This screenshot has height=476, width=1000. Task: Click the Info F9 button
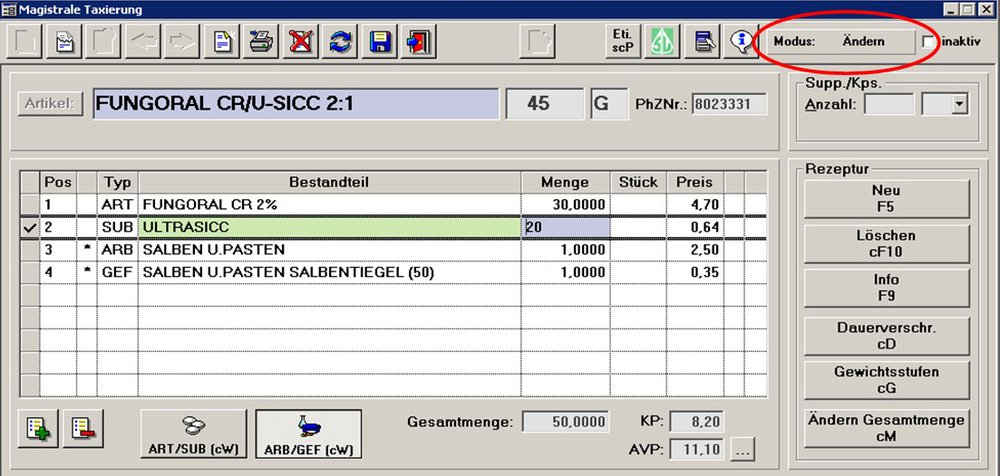[x=886, y=288]
